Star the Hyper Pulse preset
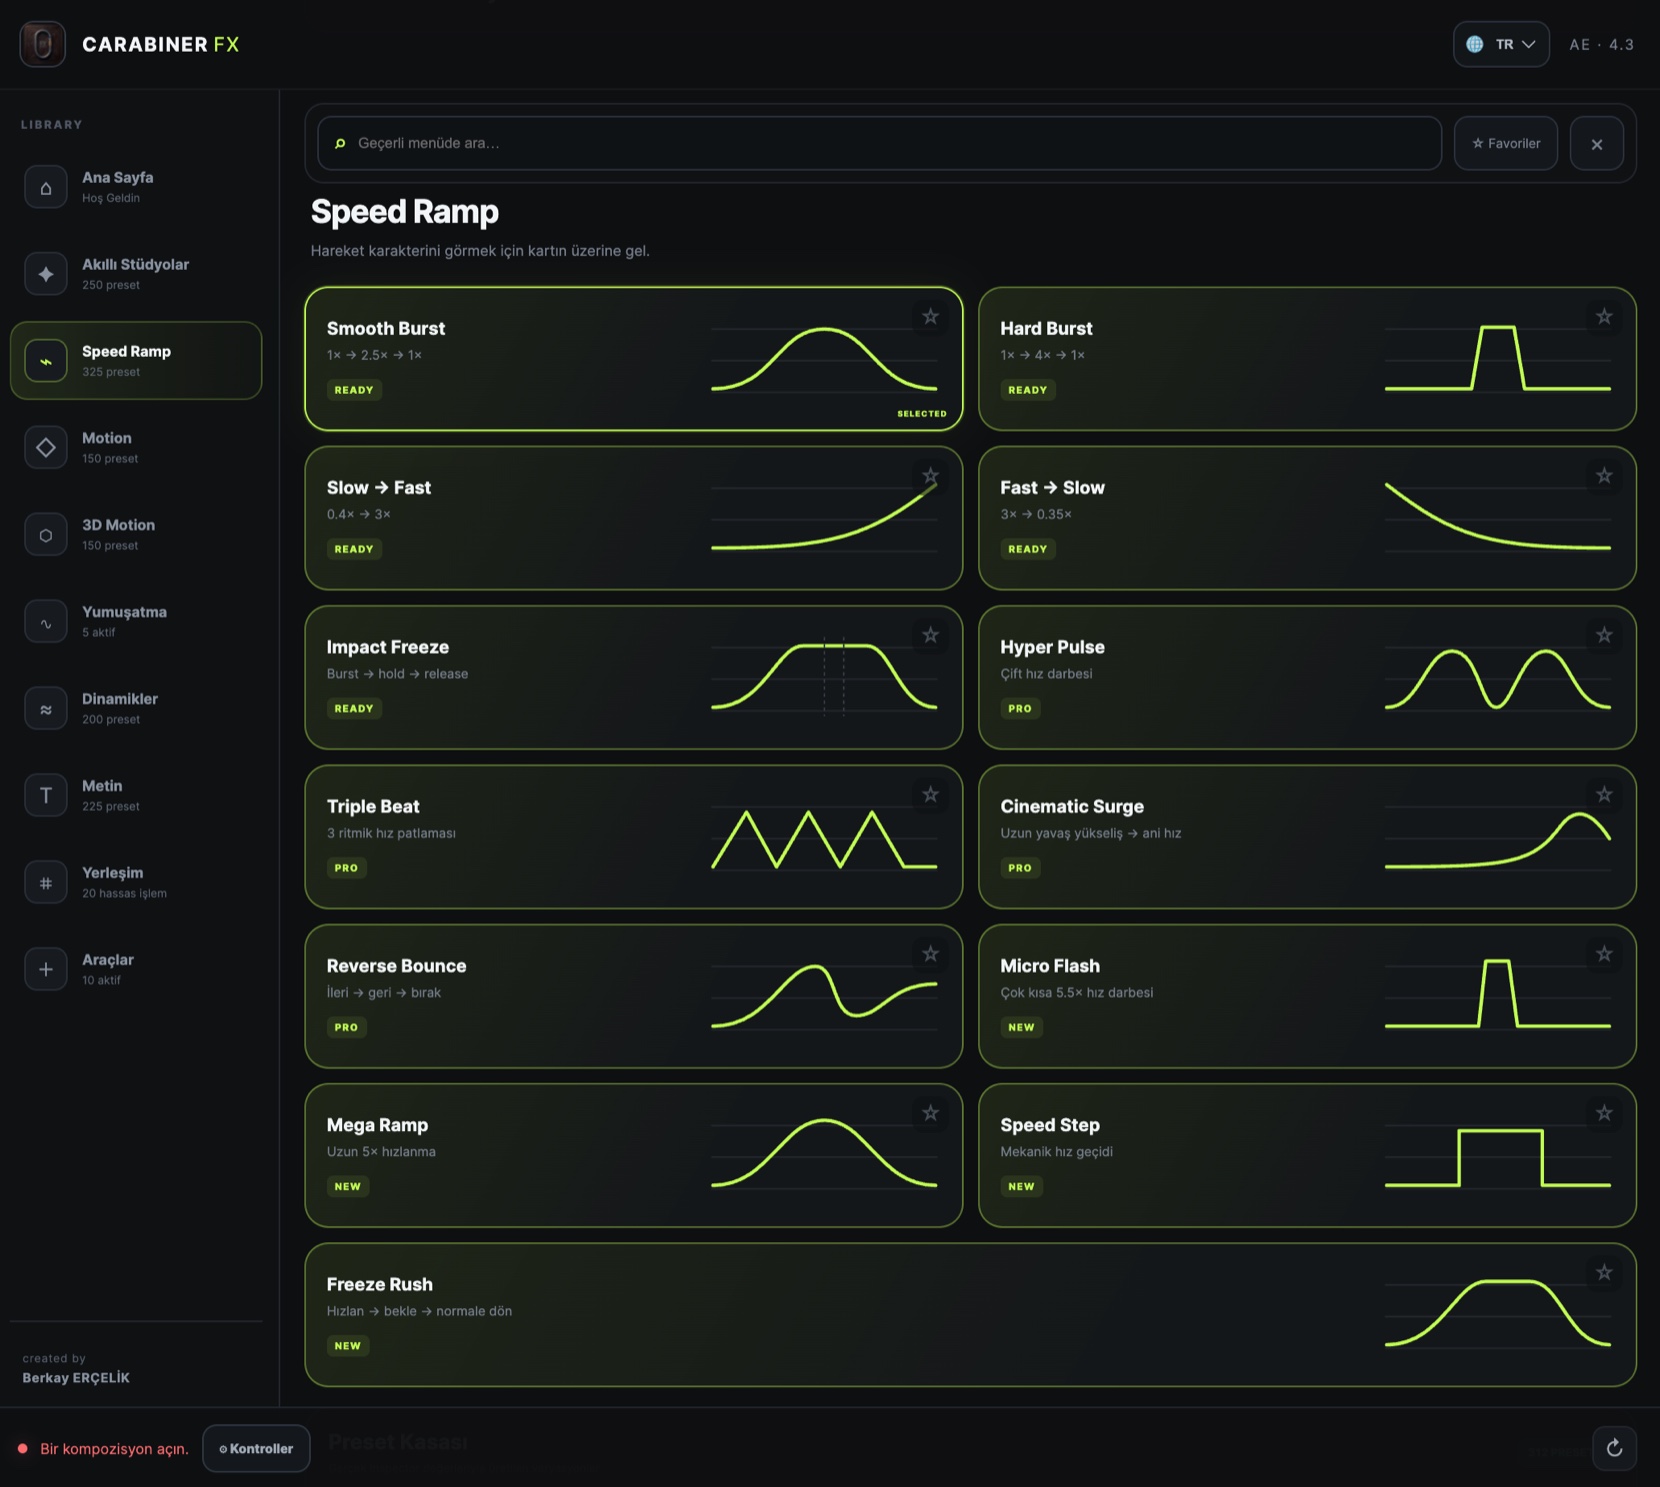Viewport: 1660px width, 1487px height. [x=1604, y=635]
